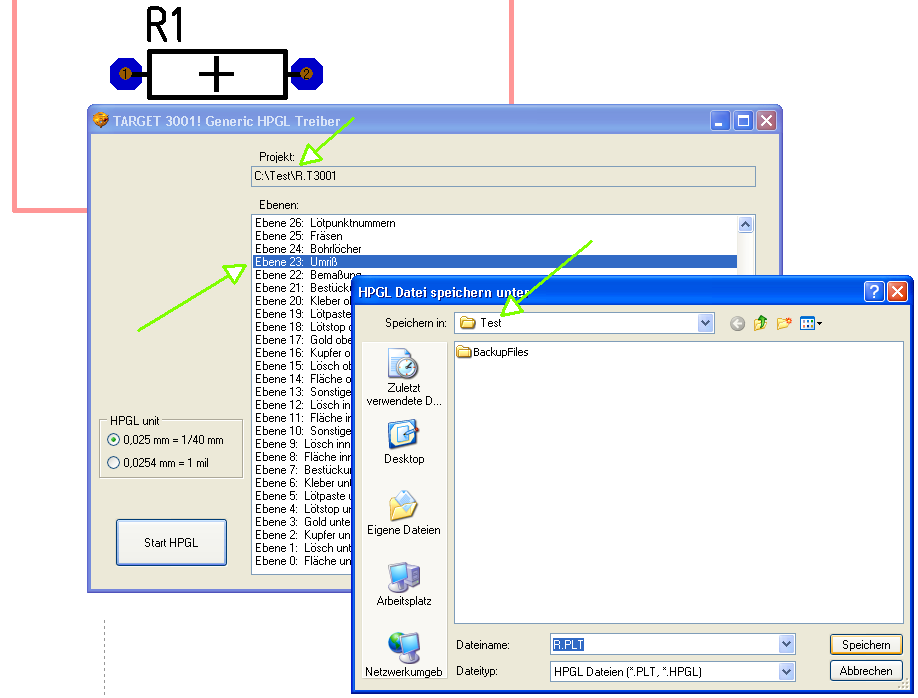Click Start HPGL button
The height and width of the screenshot is (698, 918).
click(x=171, y=542)
